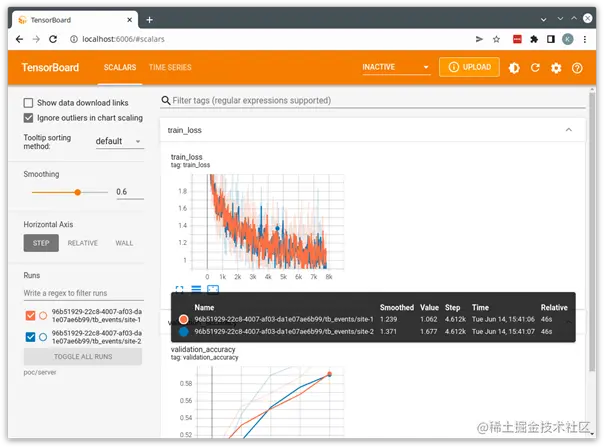Select only site-2 run radio circle
Viewport: 604px width, 448px height.
click(x=43, y=337)
